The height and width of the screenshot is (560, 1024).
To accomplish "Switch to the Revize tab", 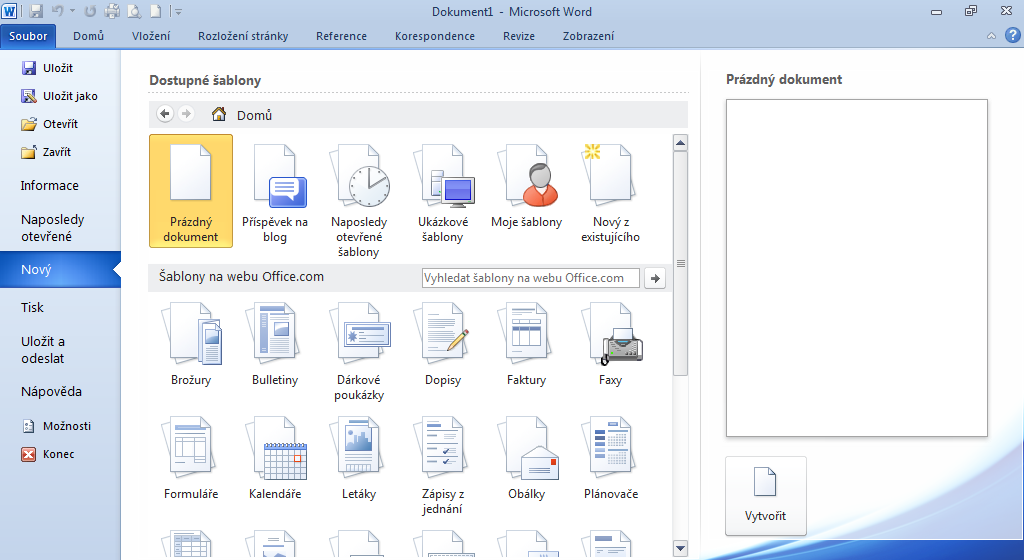I will [519, 36].
